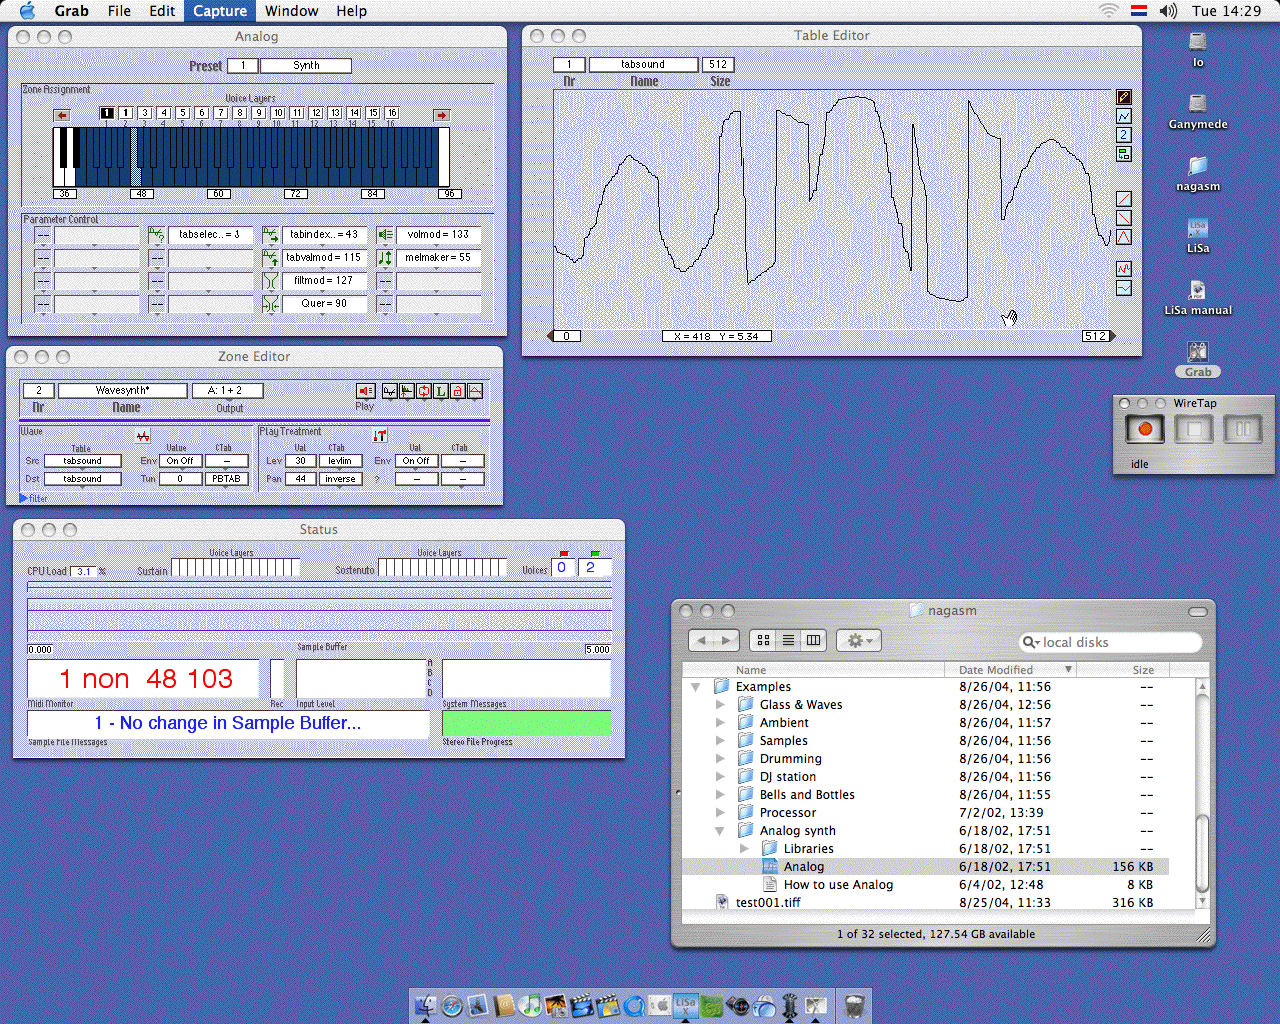Click the red left arrow above the keyboard
The width and height of the screenshot is (1280, 1024).
62,115
